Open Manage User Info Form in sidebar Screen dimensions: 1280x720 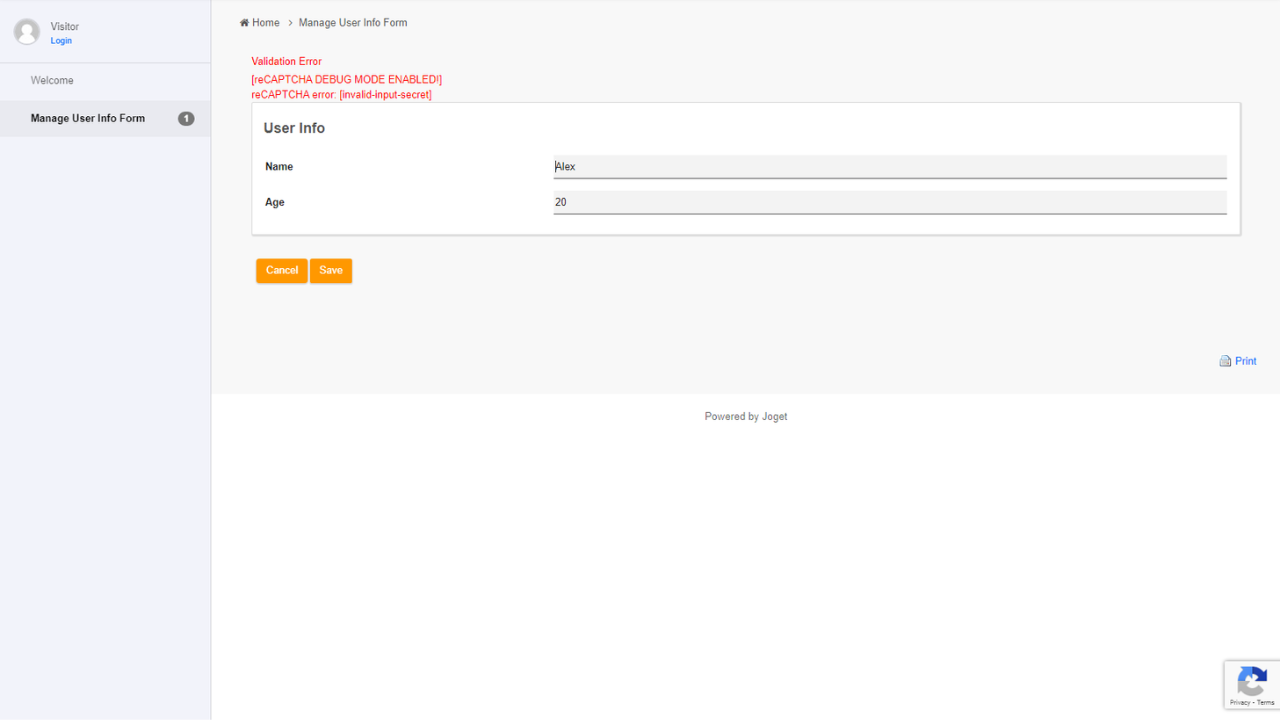tap(88, 119)
